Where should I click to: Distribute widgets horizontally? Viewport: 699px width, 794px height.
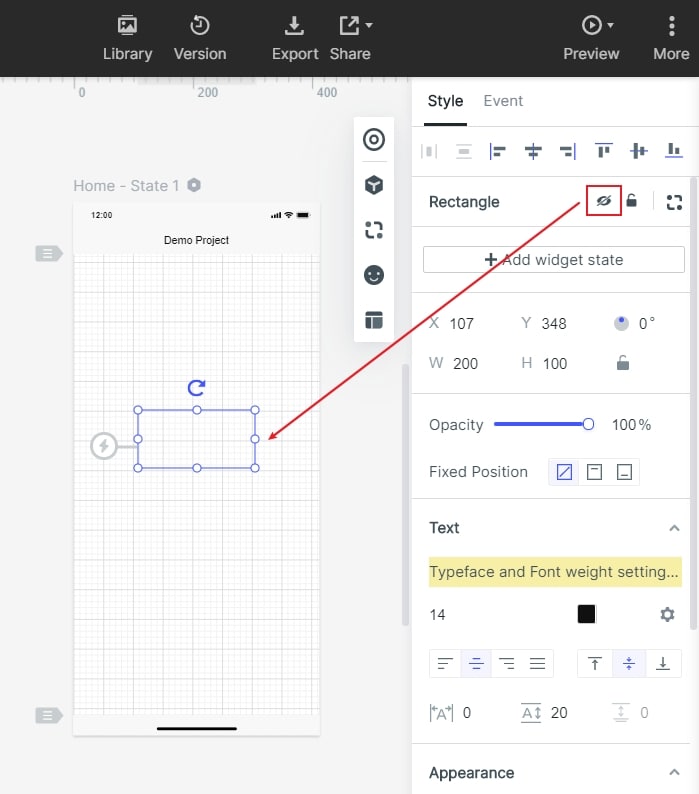pos(429,151)
